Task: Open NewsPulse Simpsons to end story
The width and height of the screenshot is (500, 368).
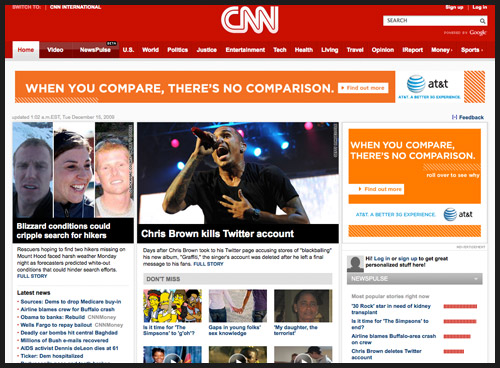Action: (390, 324)
